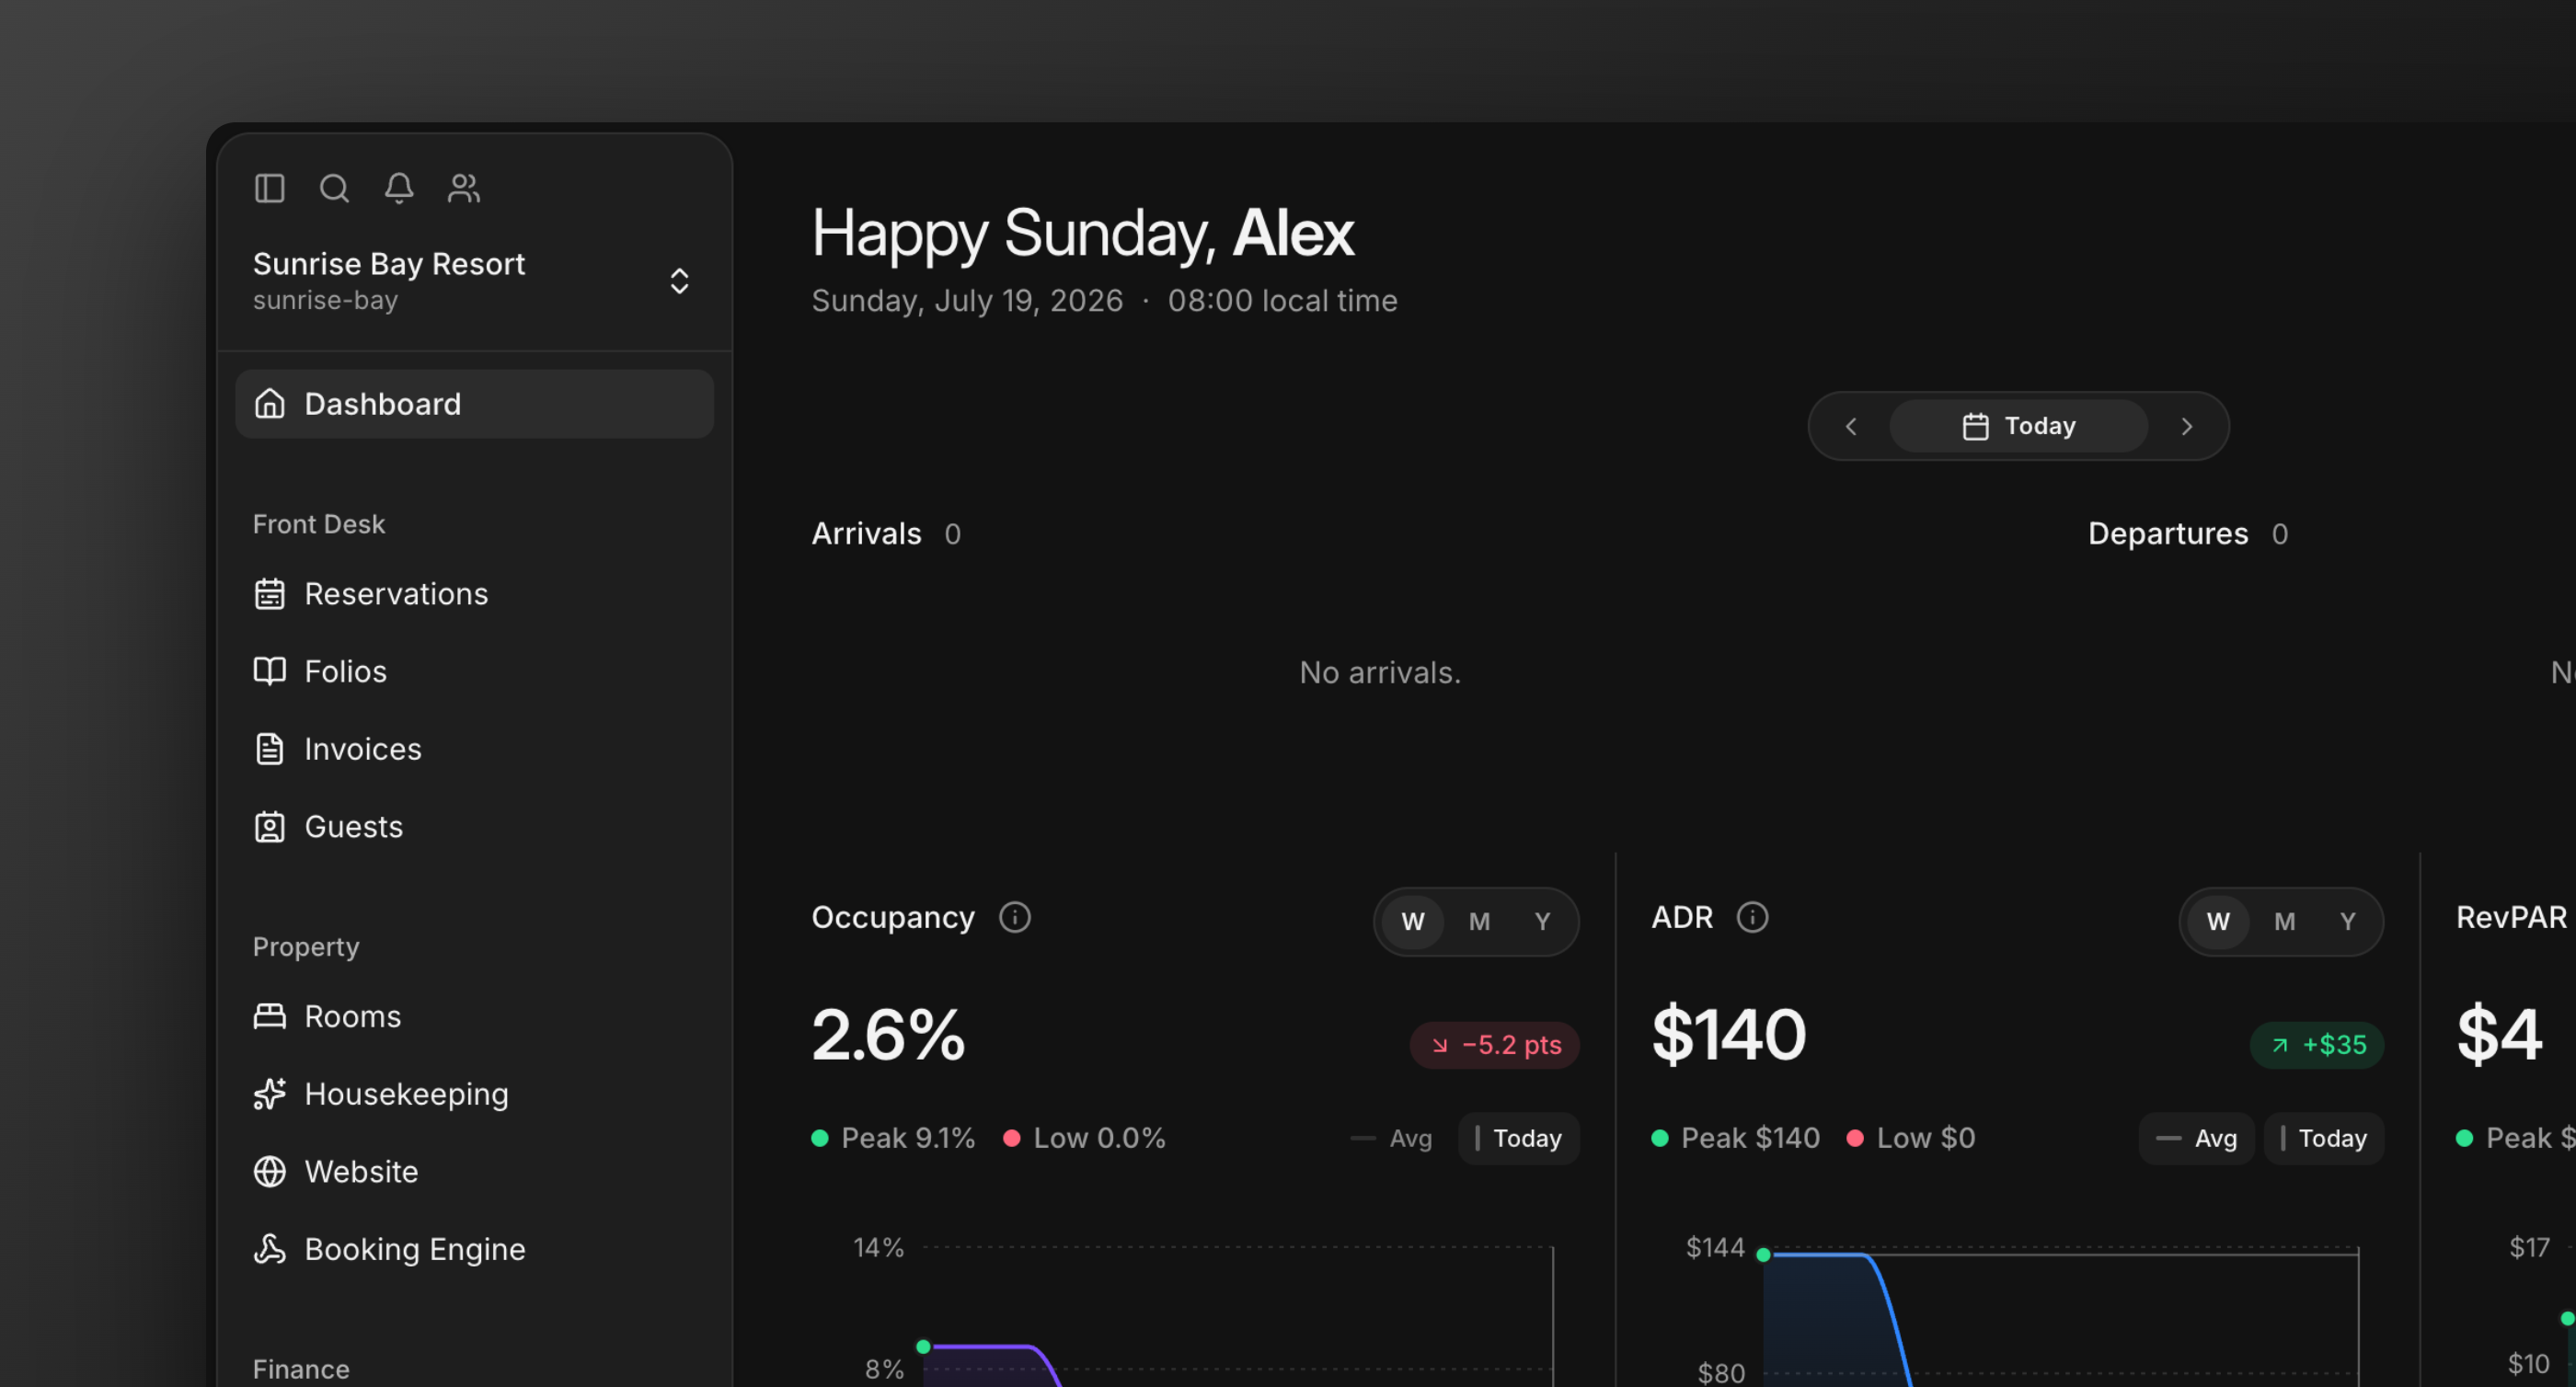Open Guests in the sidebar
This screenshot has width=2576, height=1387.
[x=474, y=827]
